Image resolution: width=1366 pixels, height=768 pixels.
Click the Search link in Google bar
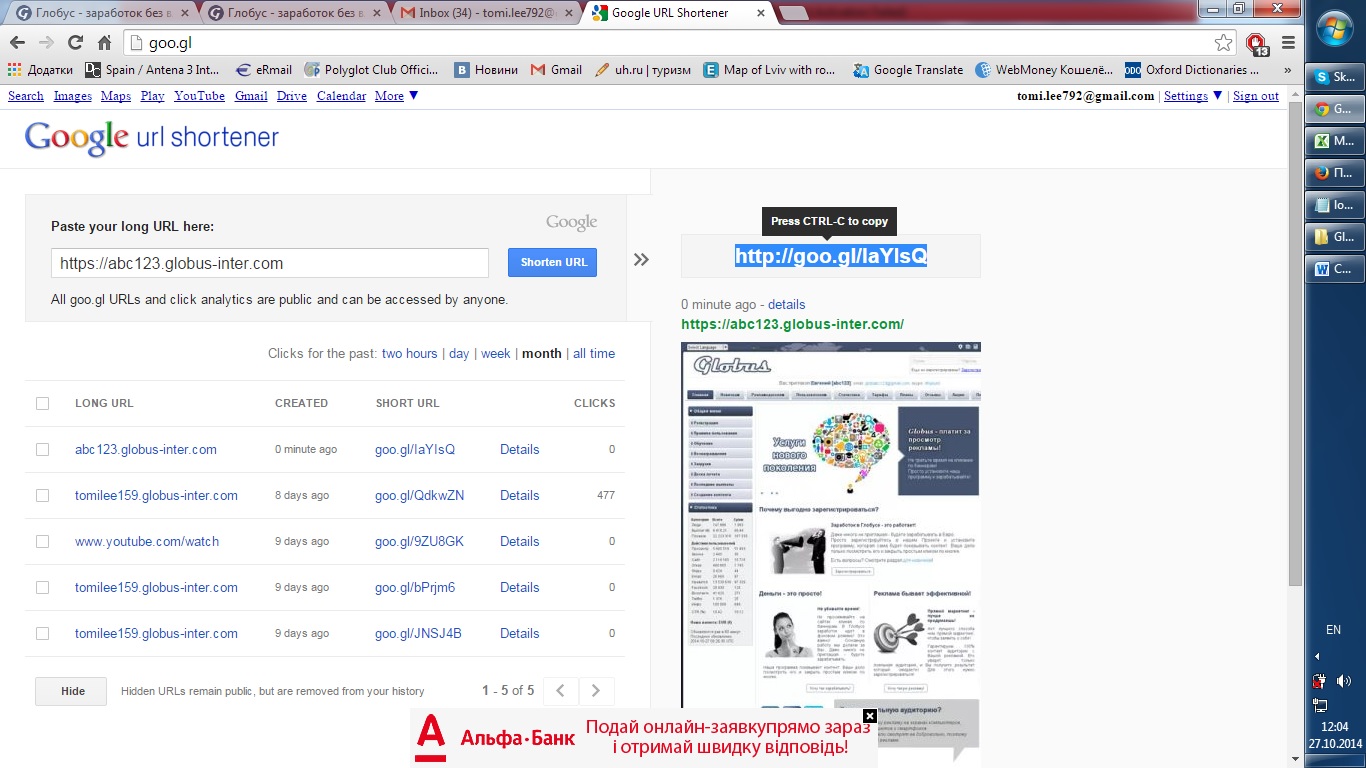tap(26, 96)
